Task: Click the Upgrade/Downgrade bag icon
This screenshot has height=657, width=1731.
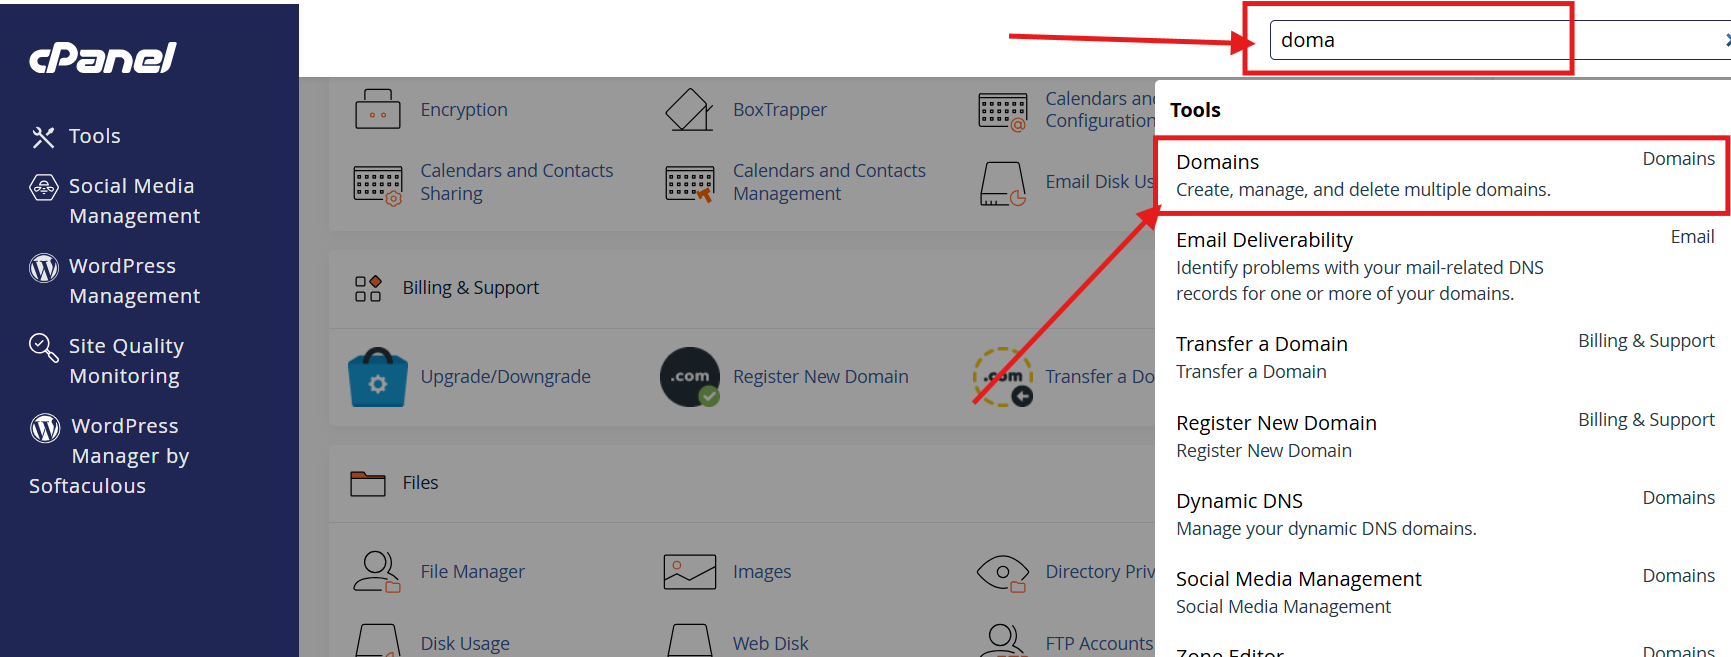Action: (377, 377)
